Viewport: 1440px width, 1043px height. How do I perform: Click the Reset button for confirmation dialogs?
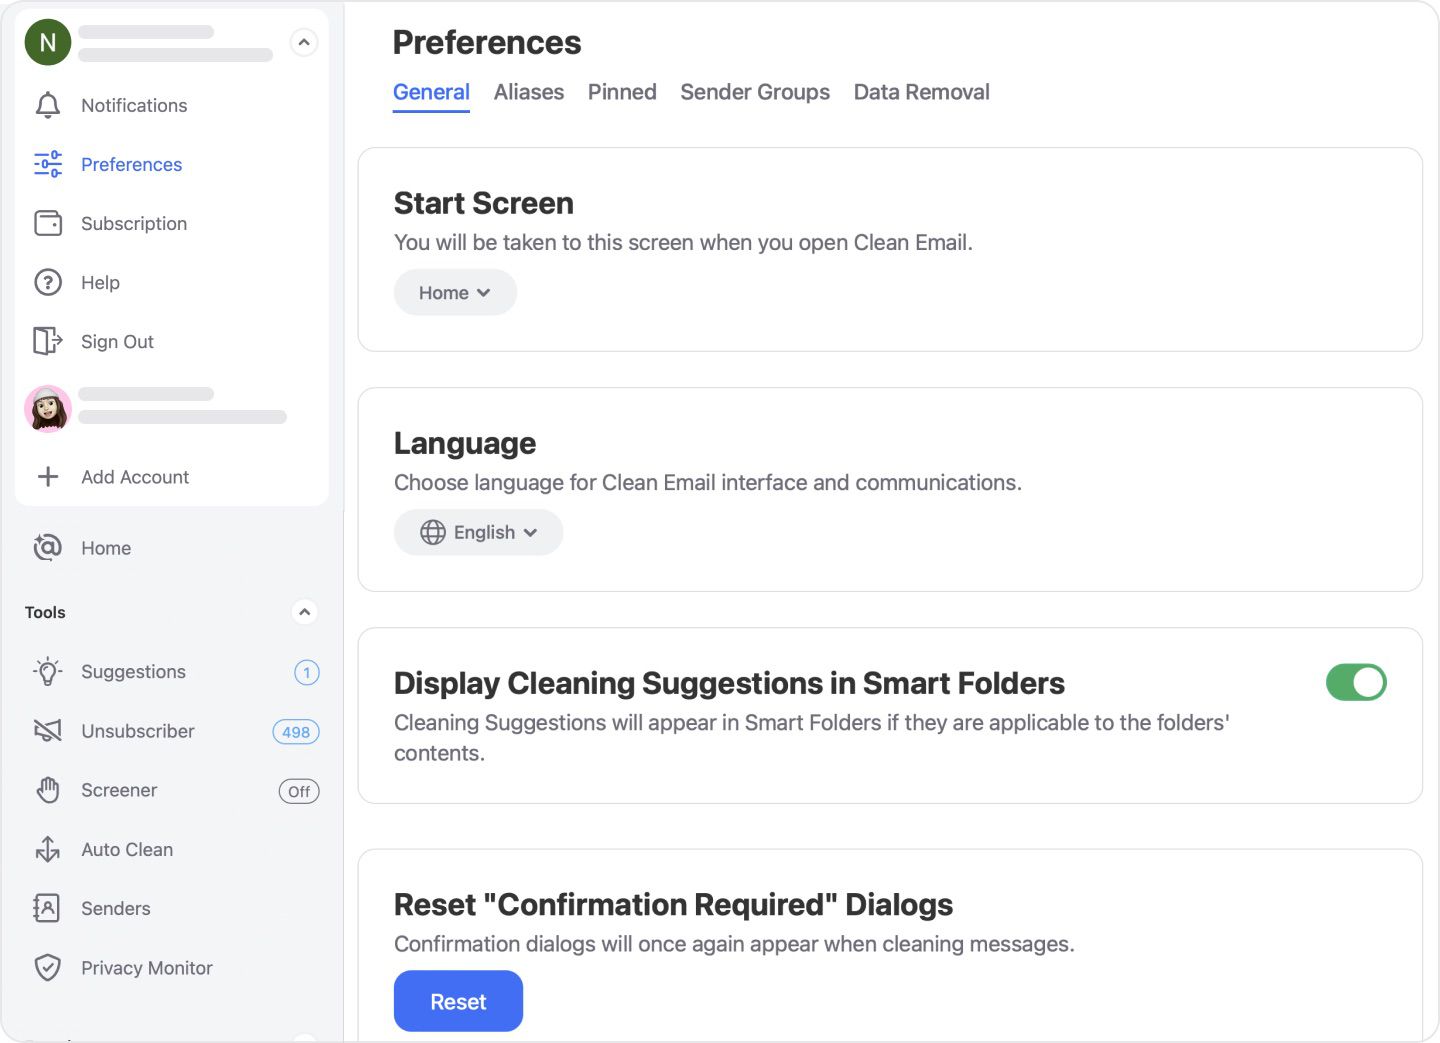(458, 1001)
